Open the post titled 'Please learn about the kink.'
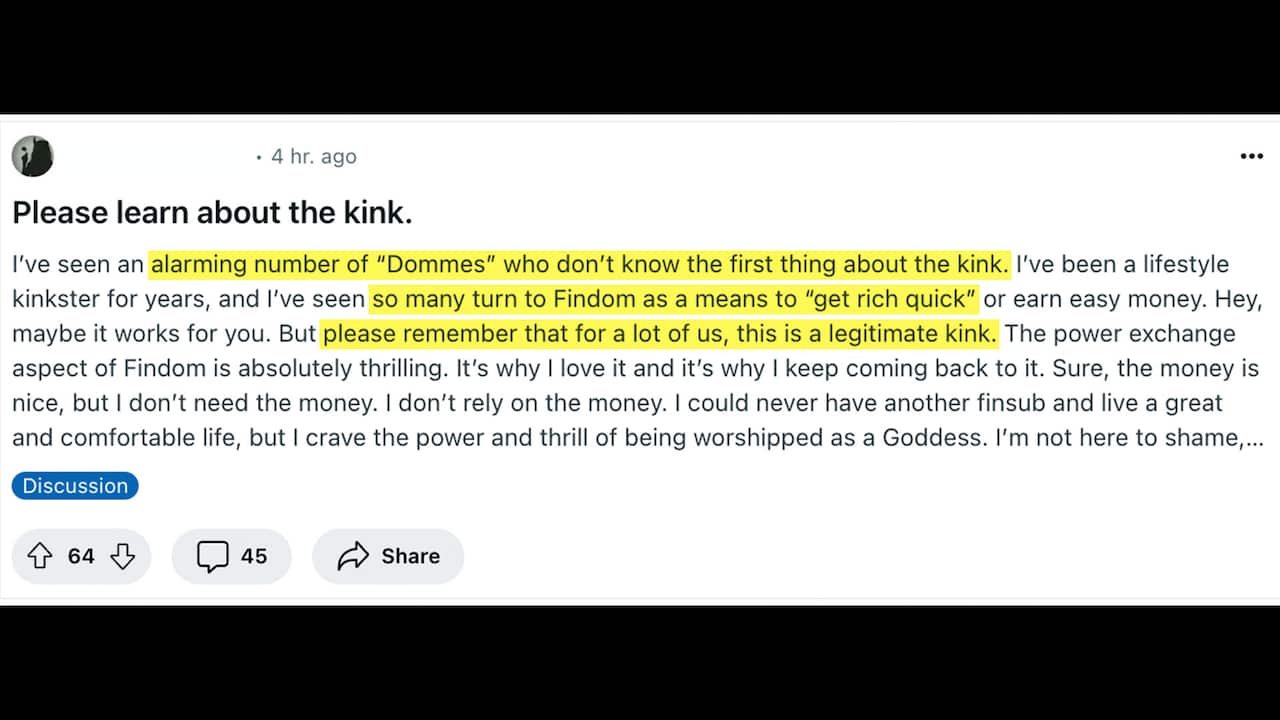This screenshot has height=720, width=1280. click(x=212, y=212)
